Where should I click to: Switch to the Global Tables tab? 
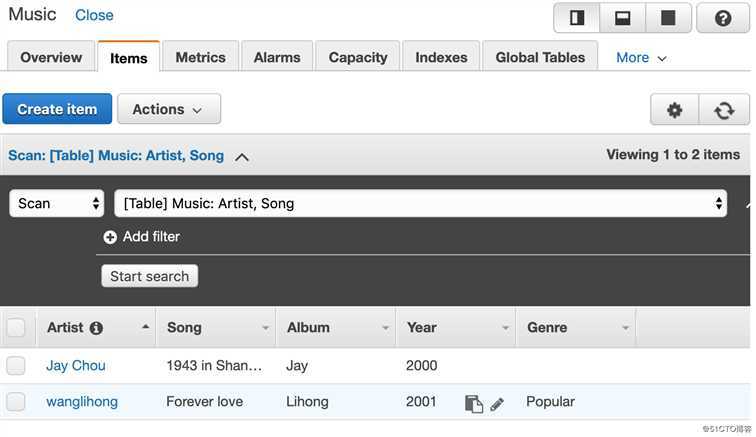(x=540, y=57)
